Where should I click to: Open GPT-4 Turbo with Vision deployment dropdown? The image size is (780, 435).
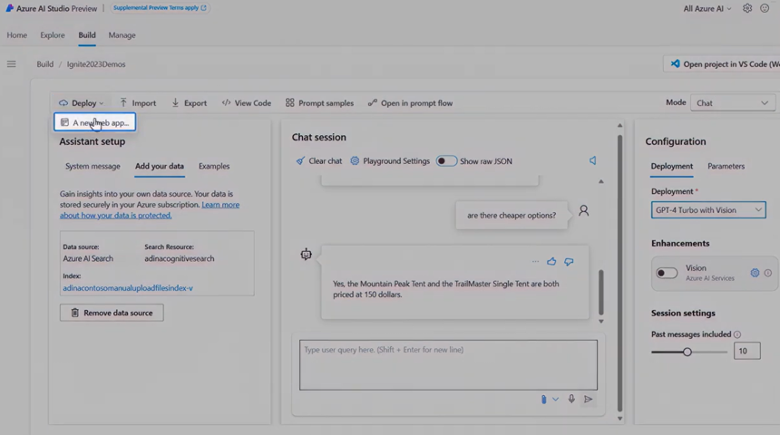708,210
